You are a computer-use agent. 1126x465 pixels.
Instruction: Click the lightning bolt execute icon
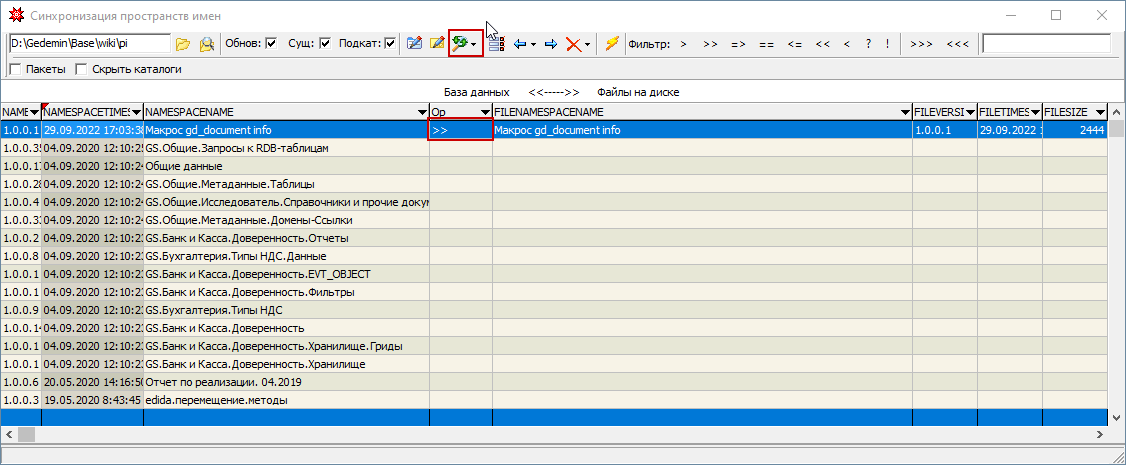pyautogui.click(x=612, y=44)
